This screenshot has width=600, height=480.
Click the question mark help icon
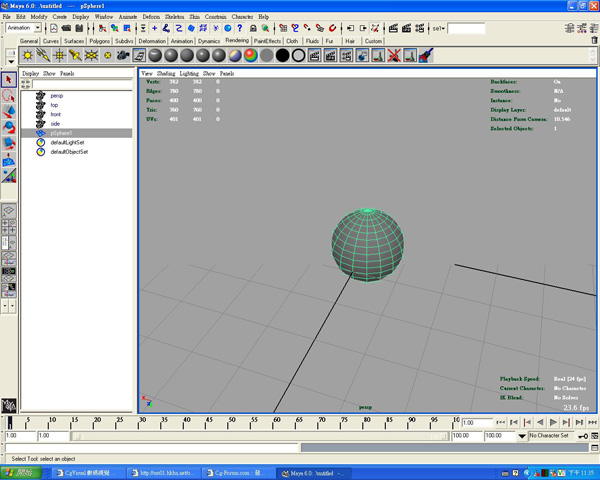point(240,28)
